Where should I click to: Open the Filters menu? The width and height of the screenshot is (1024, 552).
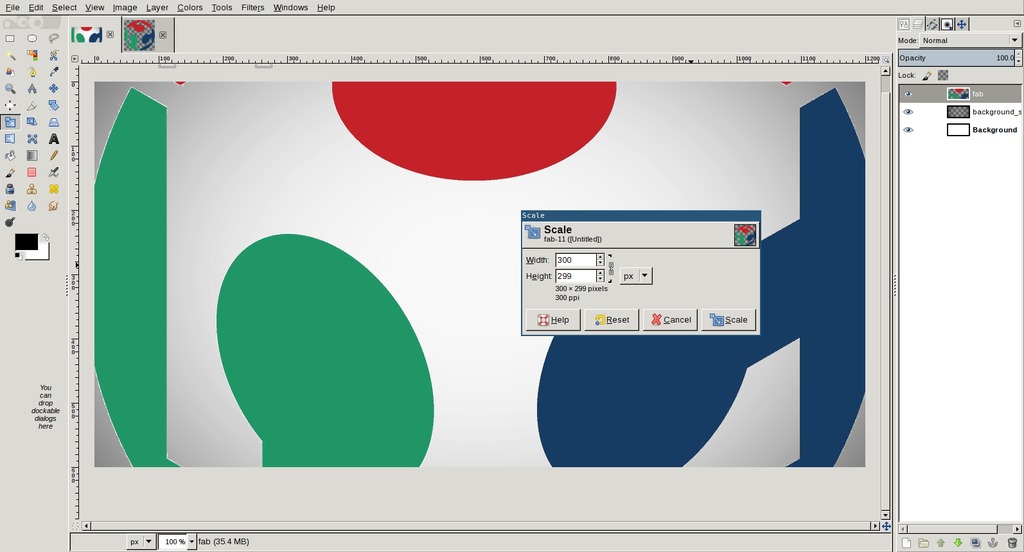click(253, 7)
